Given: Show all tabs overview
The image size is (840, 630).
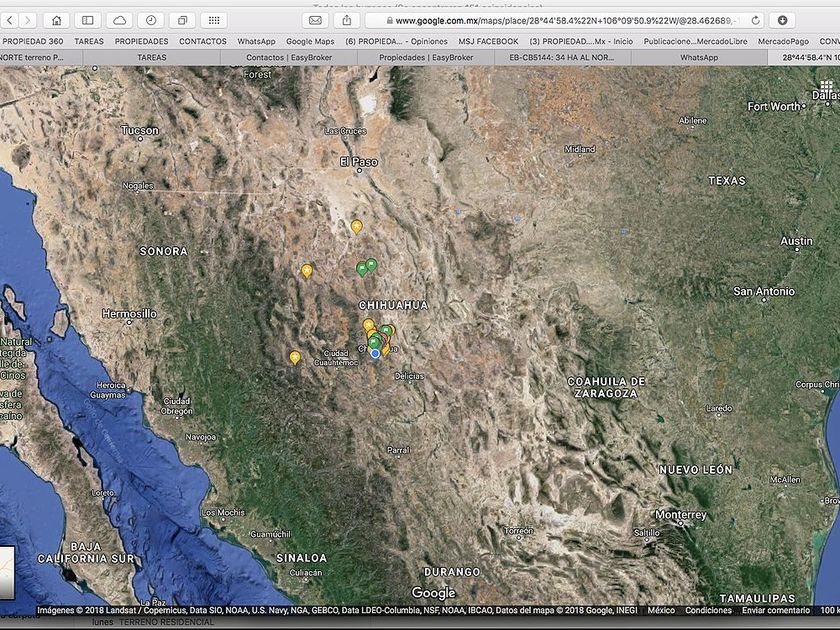Looking at the screenshot, I should 182,20.
